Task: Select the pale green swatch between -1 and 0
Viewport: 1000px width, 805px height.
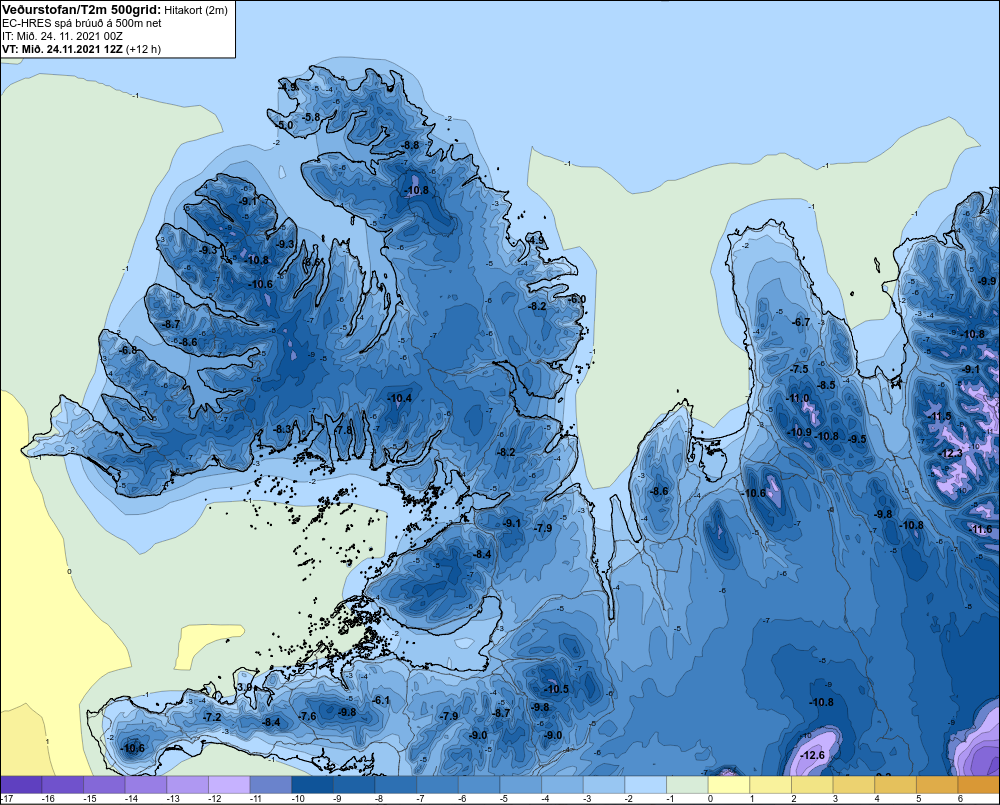Action: point(688,785)
